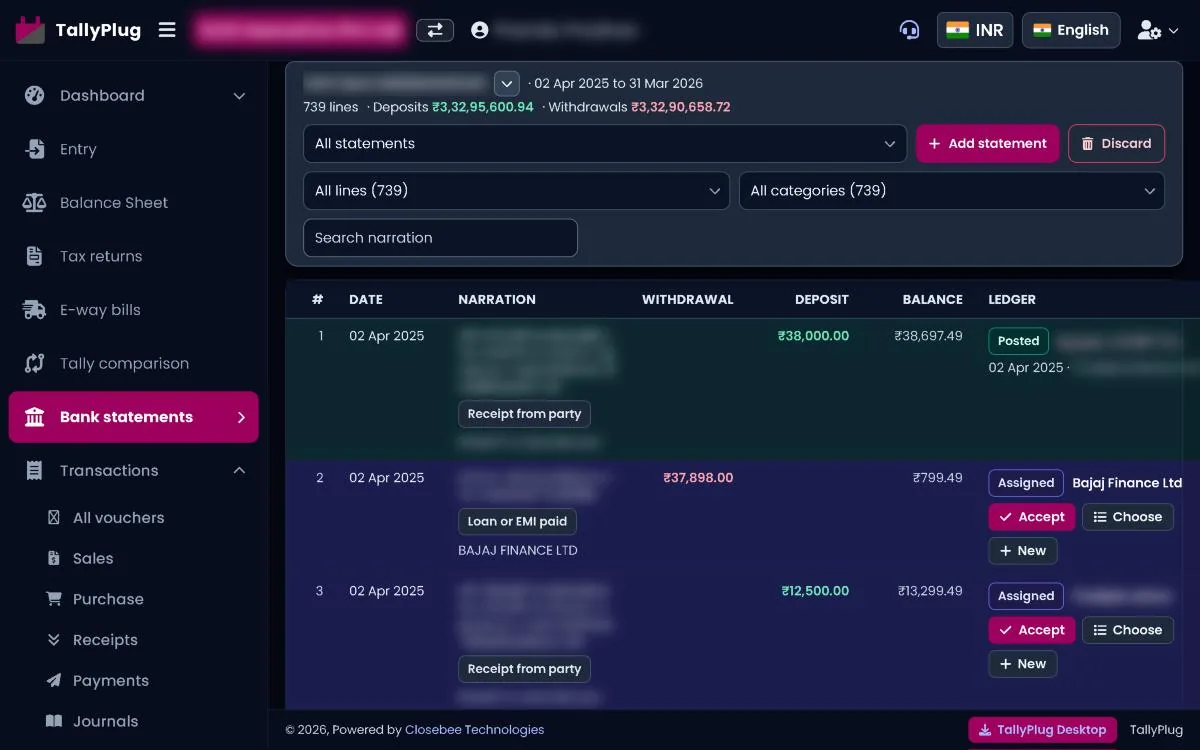The width and height of the screenshot is (1200, 750).
Task: Go to Entry in the sidebar
Action: pos(134,149)
